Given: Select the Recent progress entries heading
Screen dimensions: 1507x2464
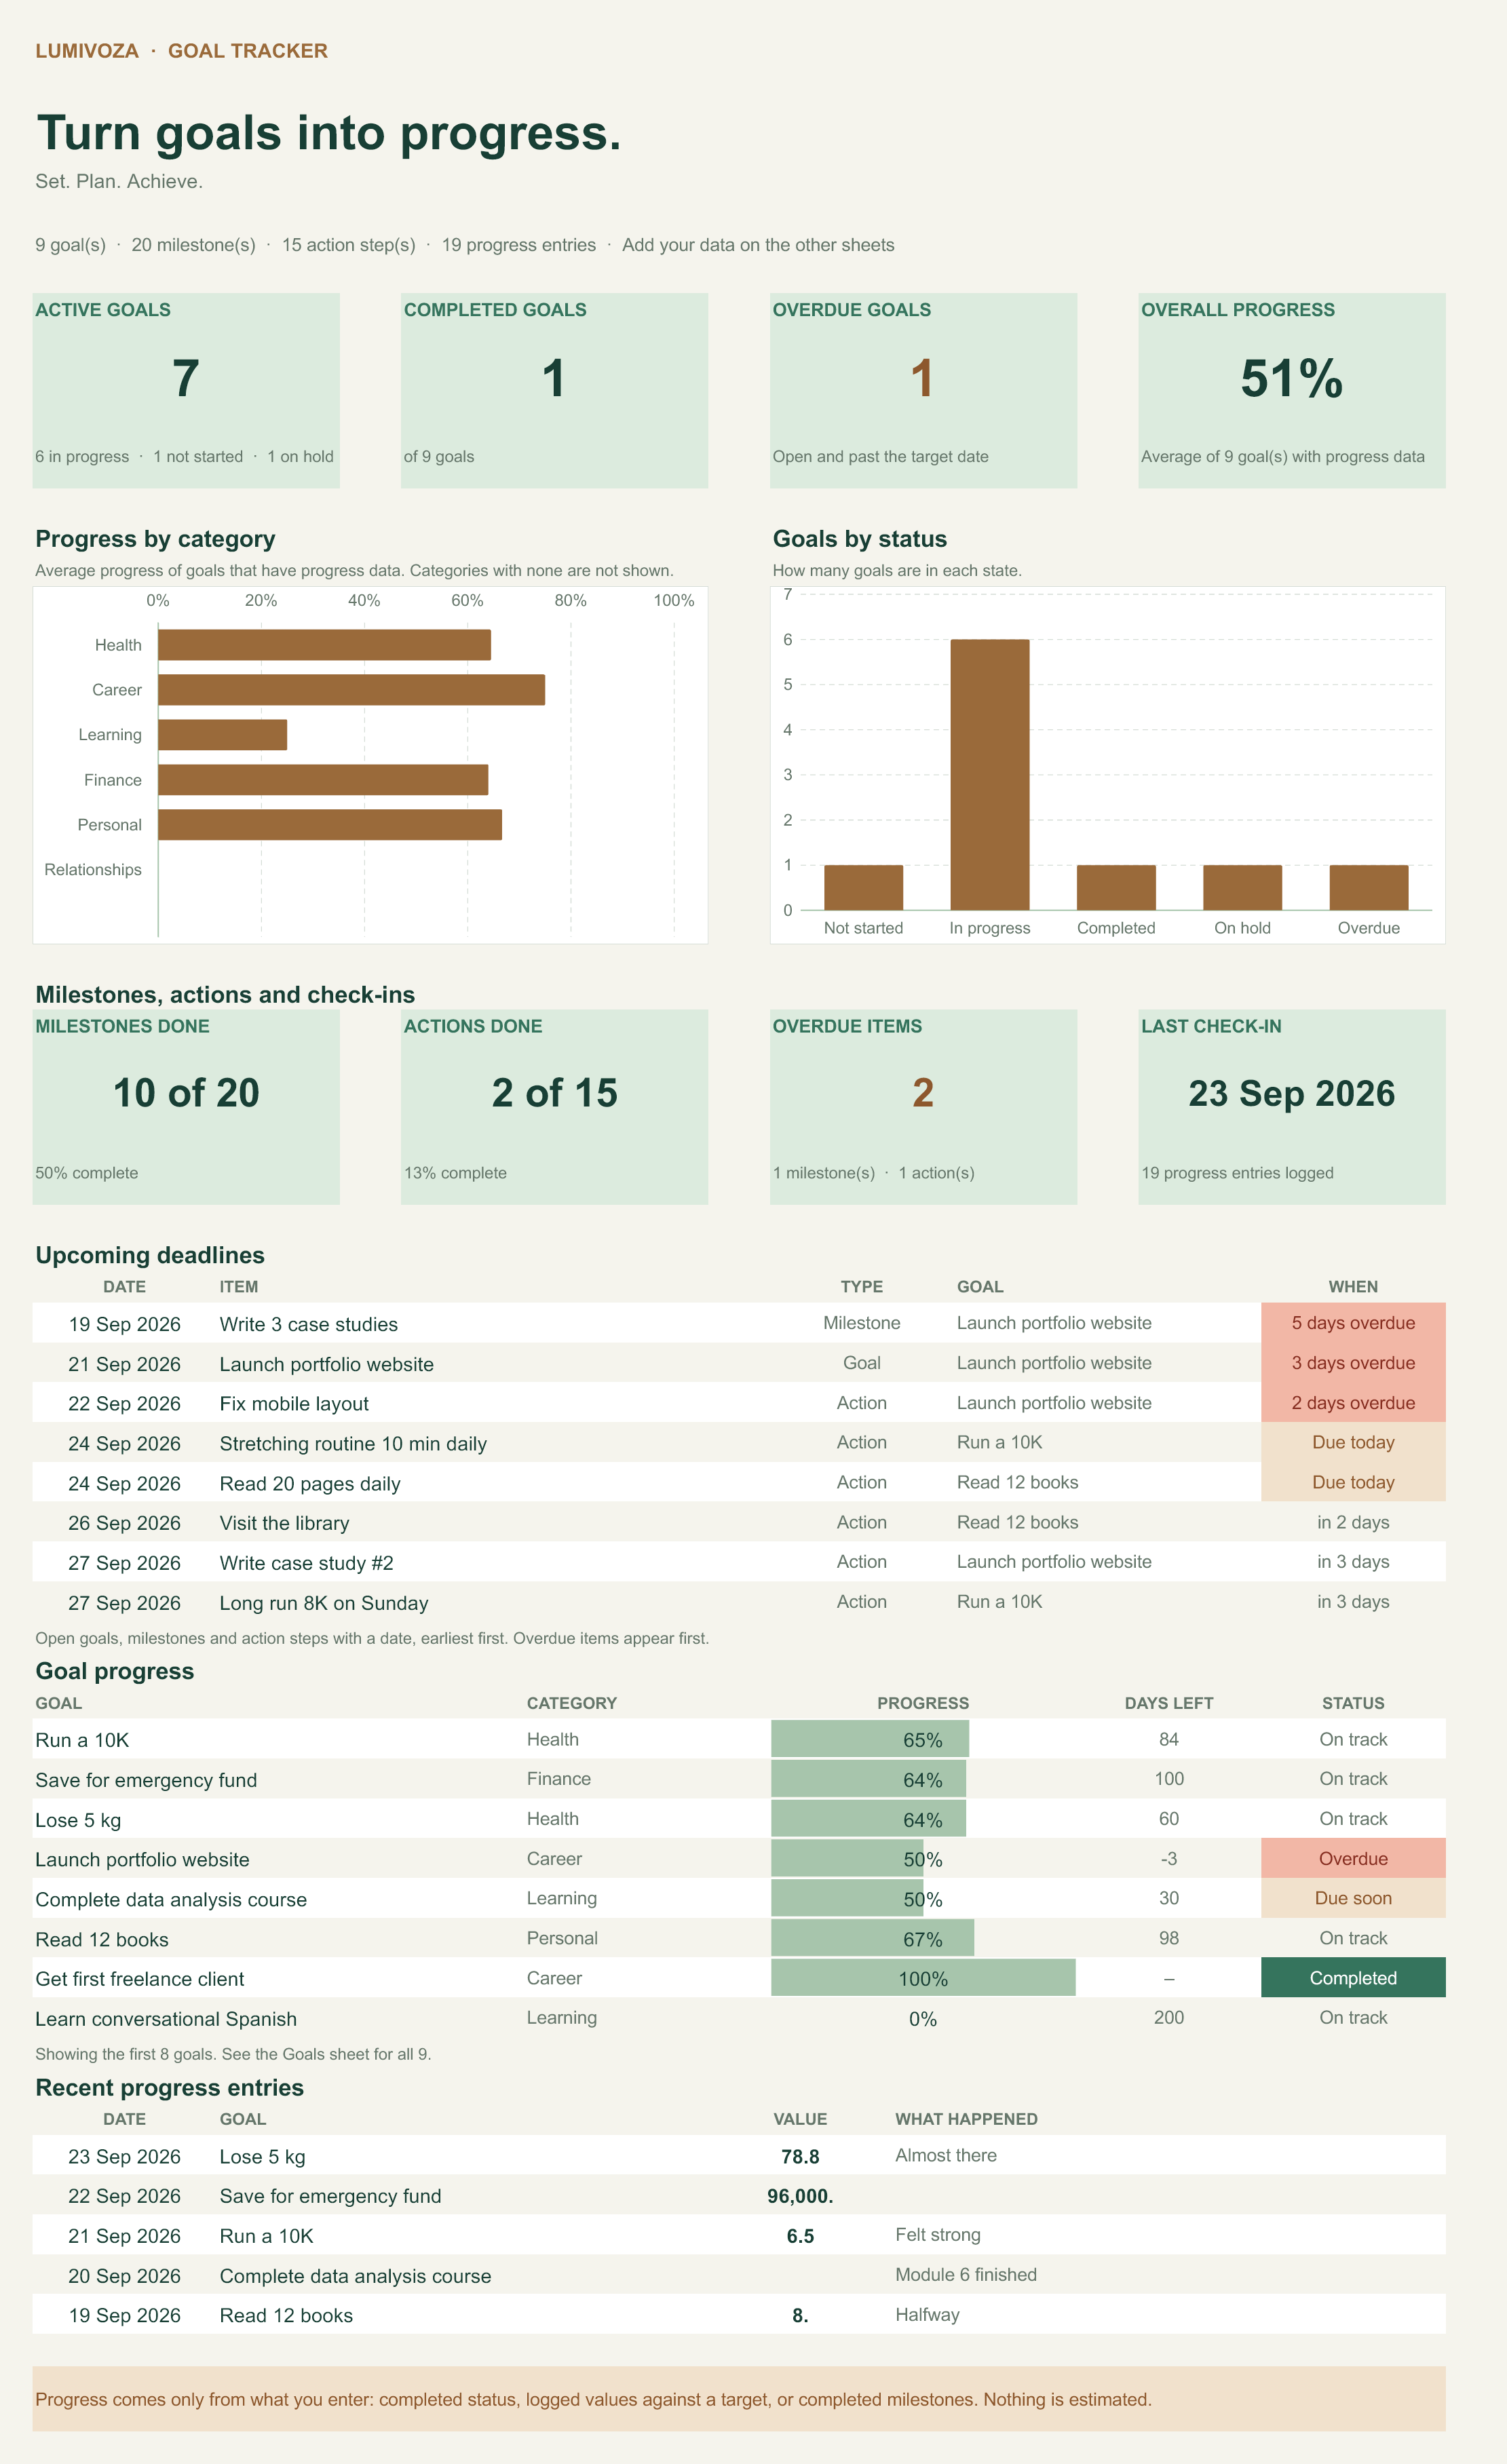Looking at the screenshot, I should point(169,2088).
